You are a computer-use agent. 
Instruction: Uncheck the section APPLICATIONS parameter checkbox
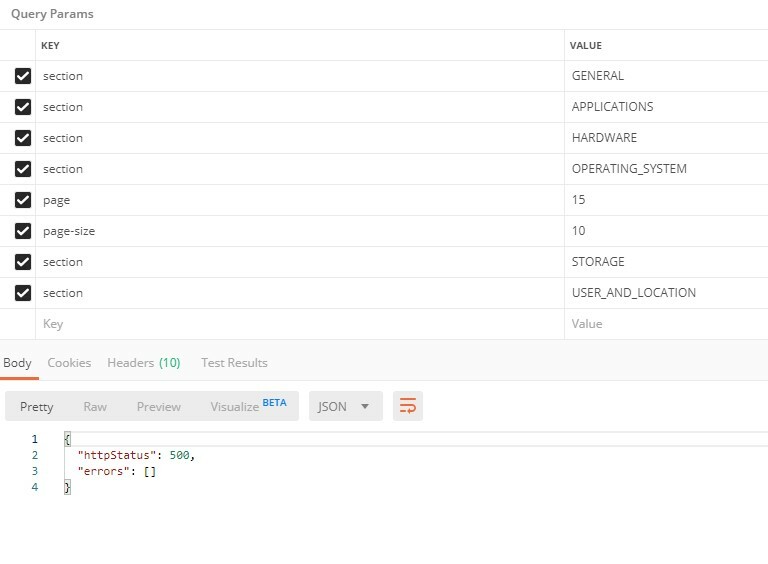(23, 107)
